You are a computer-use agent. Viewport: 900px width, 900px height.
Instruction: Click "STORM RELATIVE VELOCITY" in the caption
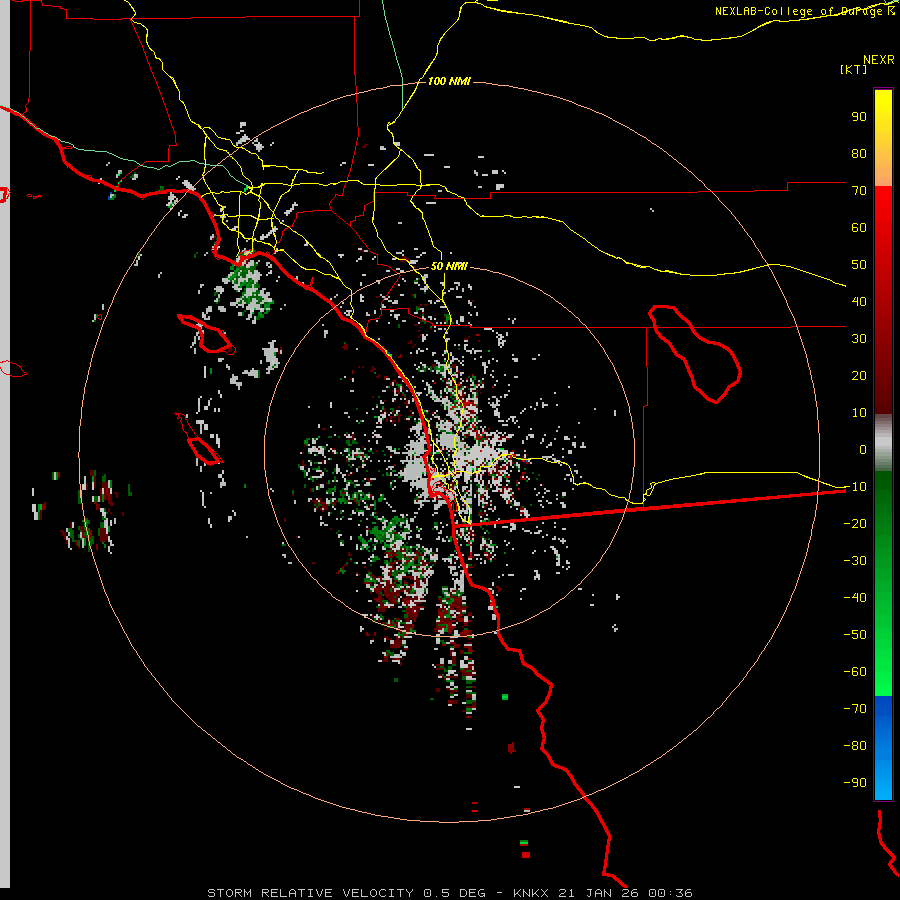click(x=311, y=893)
